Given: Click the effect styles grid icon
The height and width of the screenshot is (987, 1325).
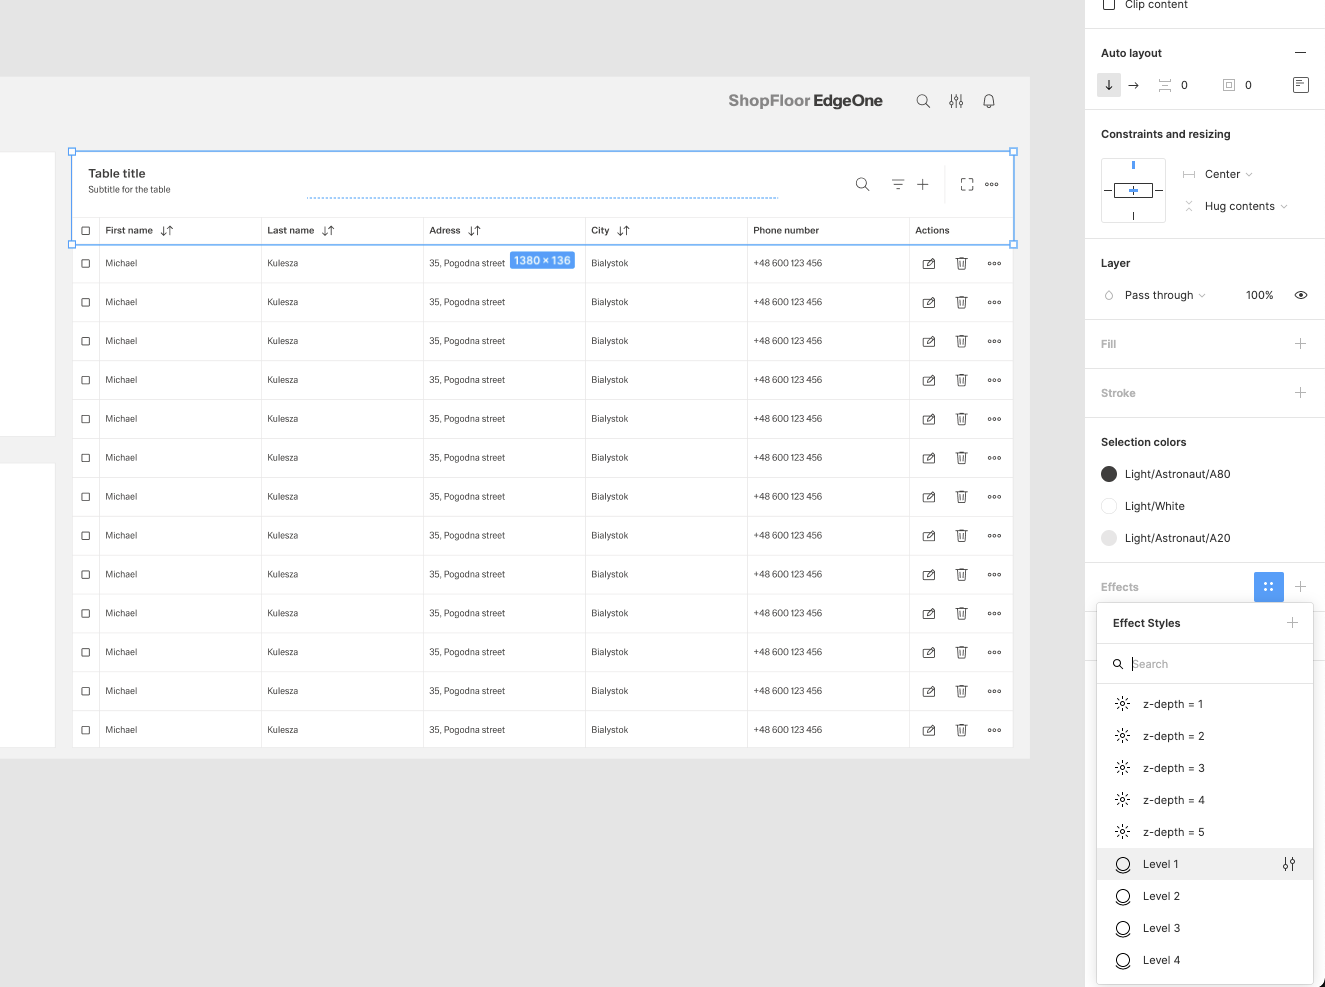Looking at the screenshot, I should pos(1268,587).
